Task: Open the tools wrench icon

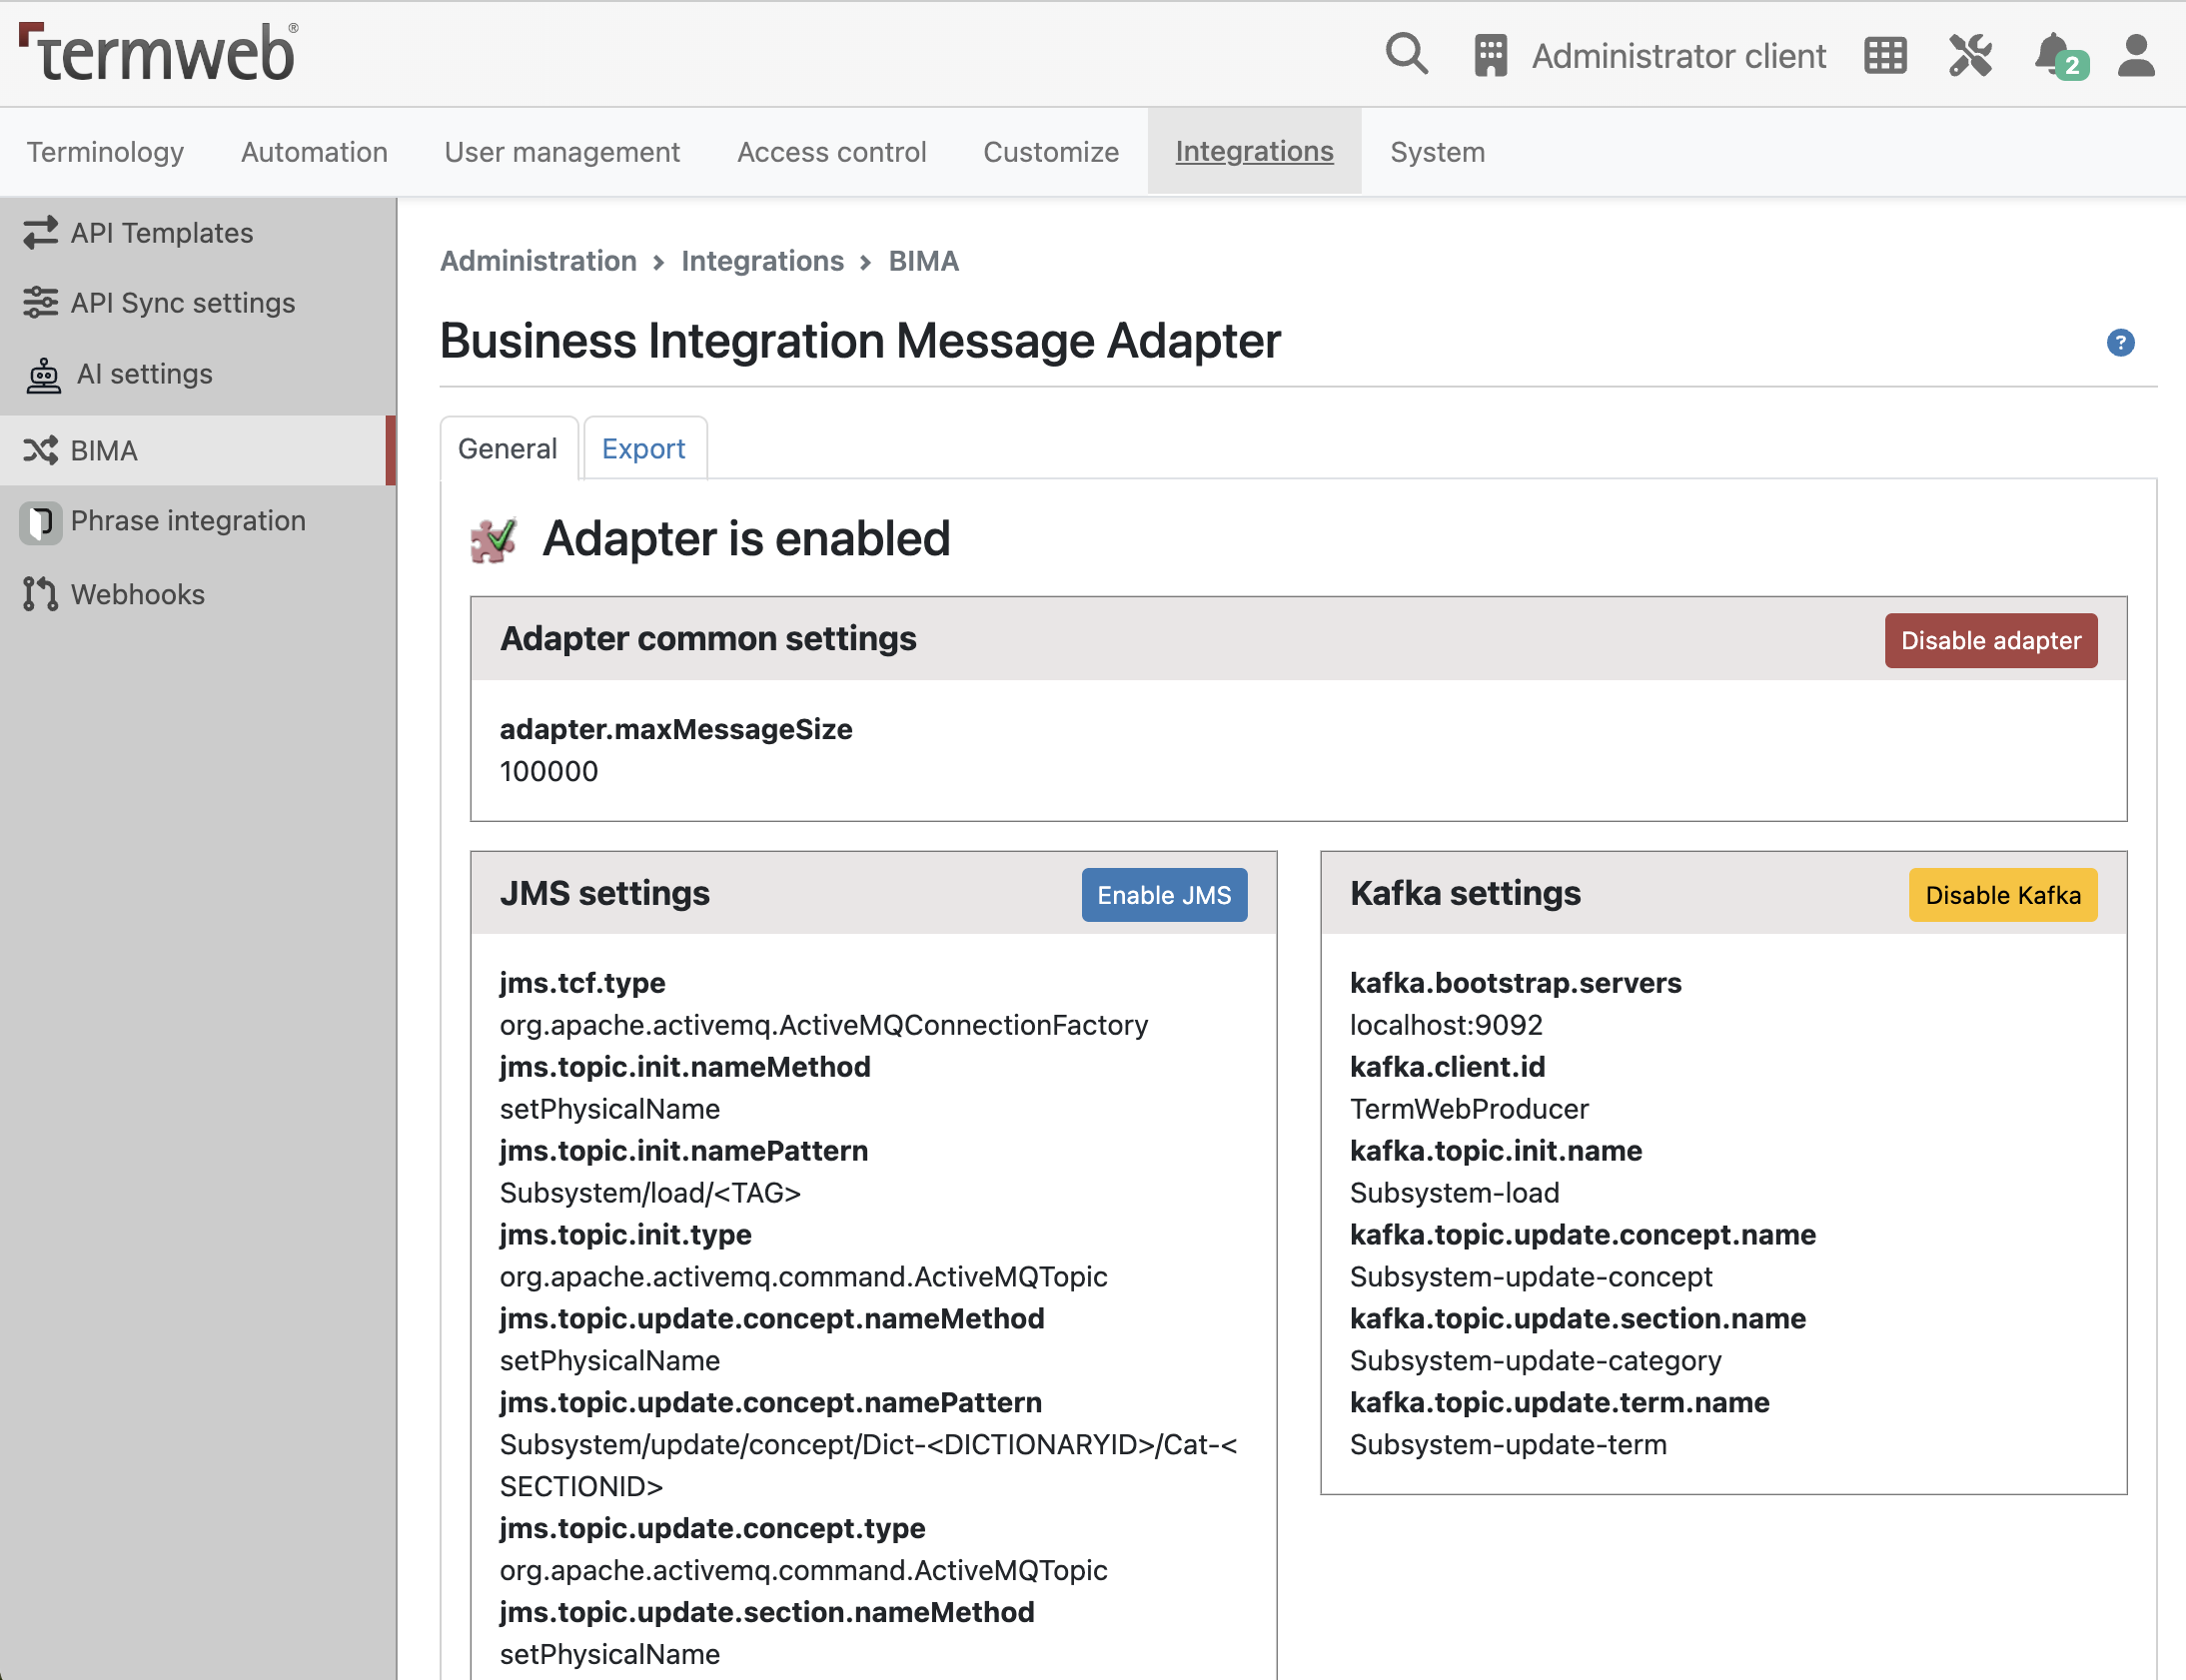Action: pos(1970,55)
